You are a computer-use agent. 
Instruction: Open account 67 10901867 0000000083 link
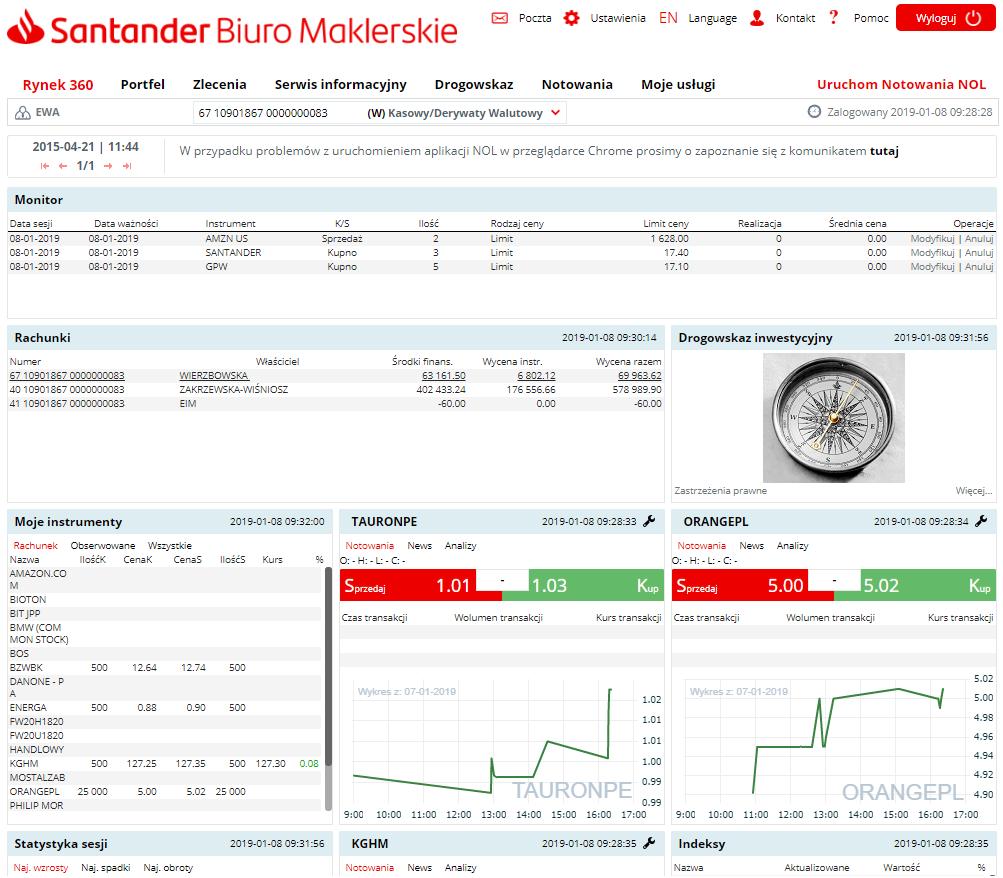[67, 375]
